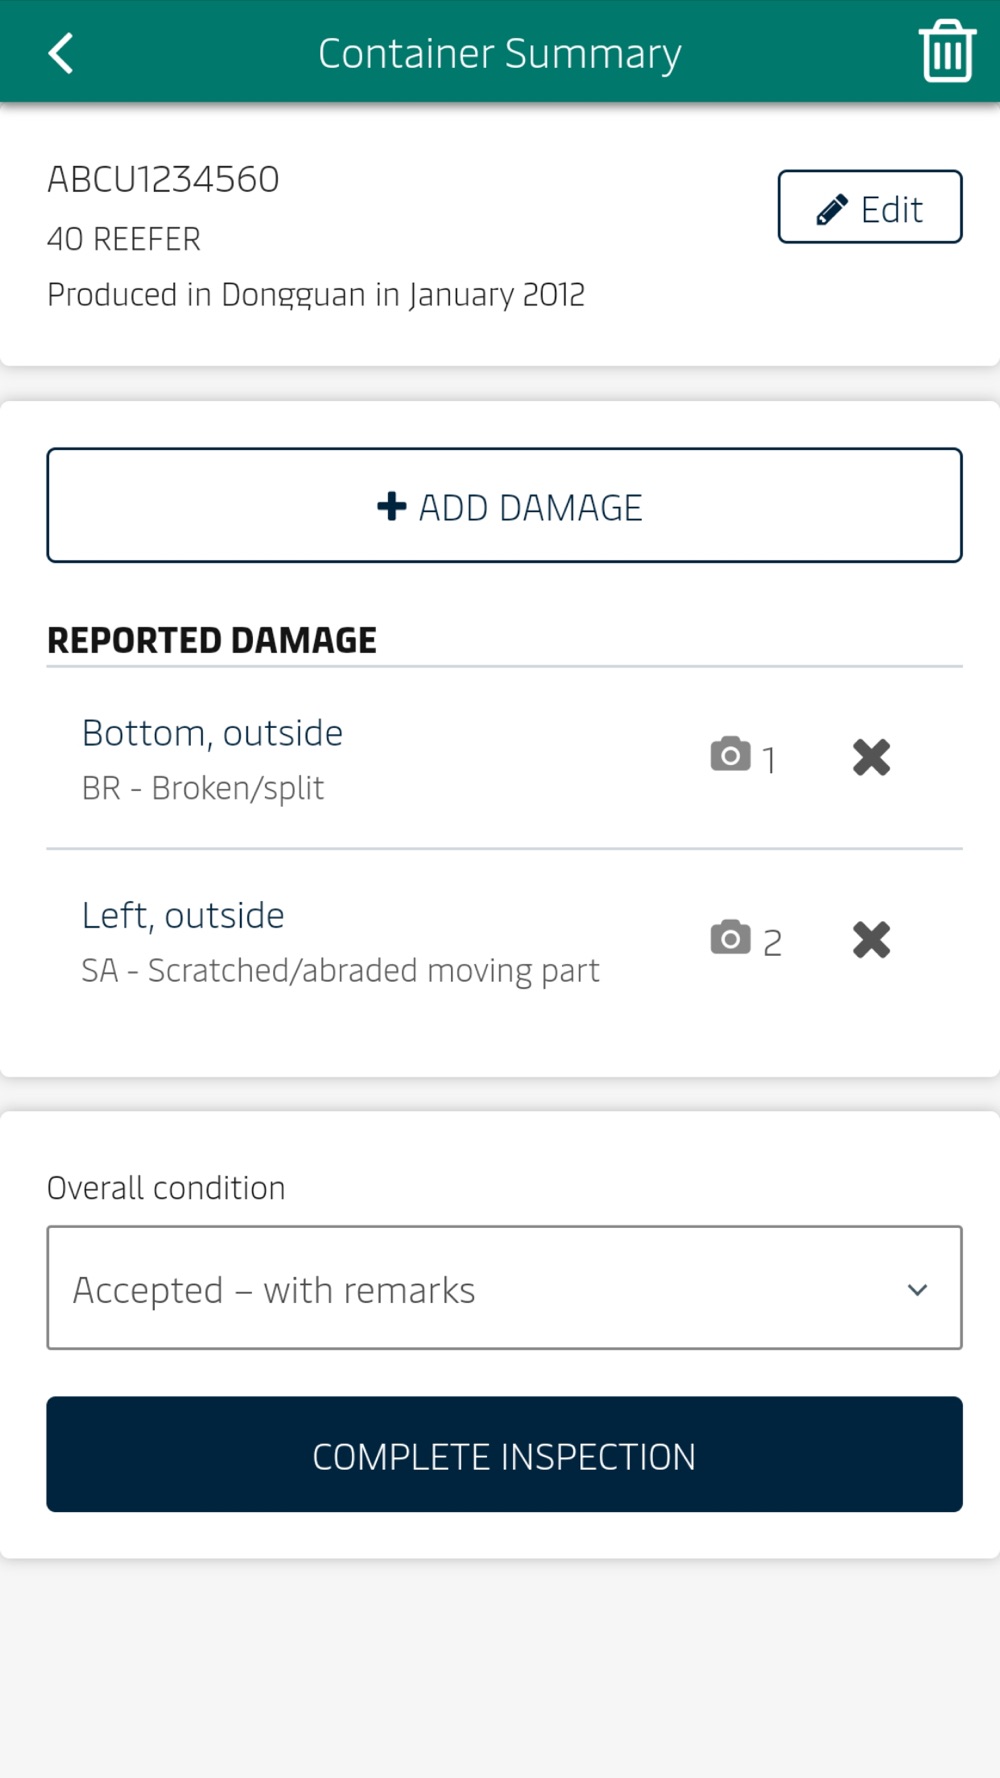Click COMPLETE INSPECTION
Screen dimensions: 1000x1778
coord(504,1454)
